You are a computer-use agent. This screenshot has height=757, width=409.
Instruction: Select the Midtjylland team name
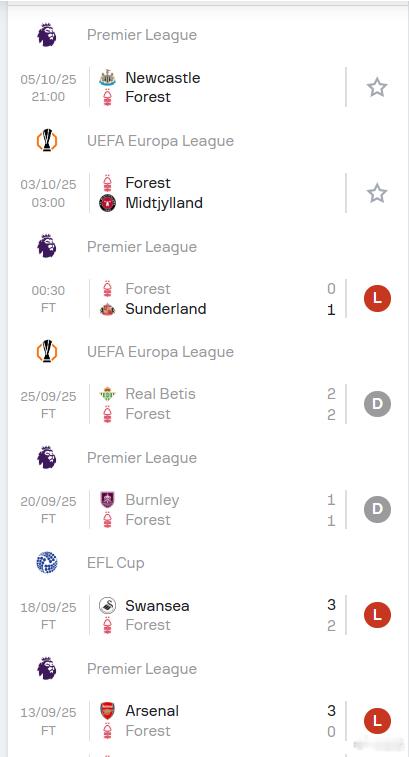(164, 203)
